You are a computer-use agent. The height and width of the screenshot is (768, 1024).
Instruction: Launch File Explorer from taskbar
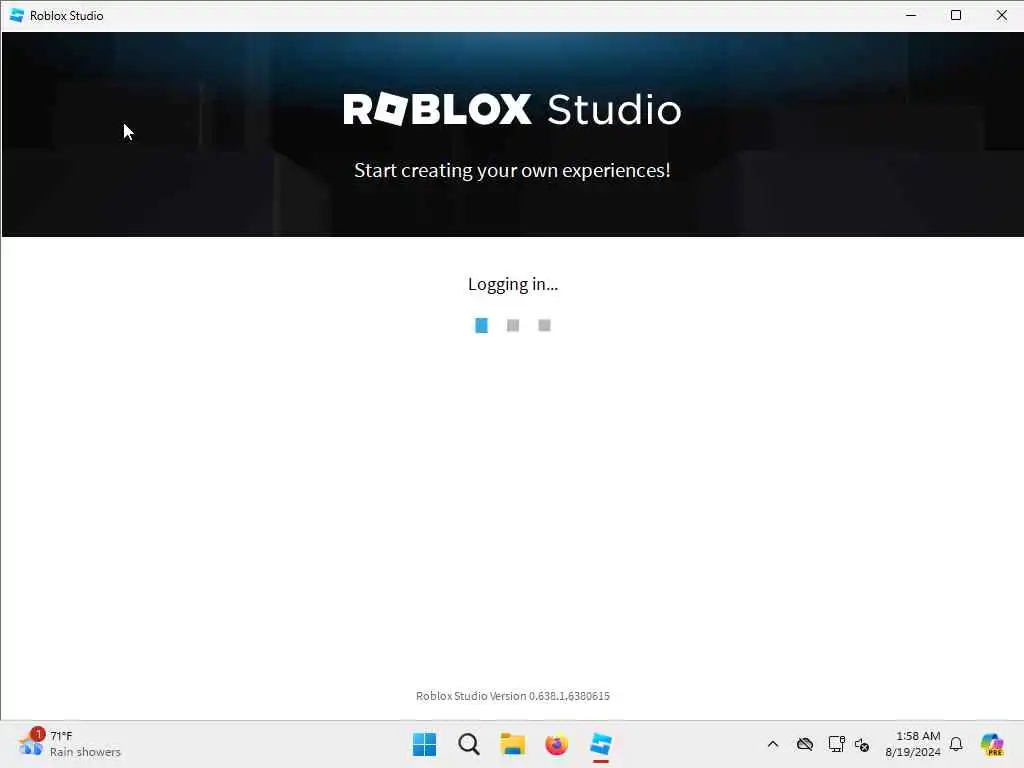[513, 744]
